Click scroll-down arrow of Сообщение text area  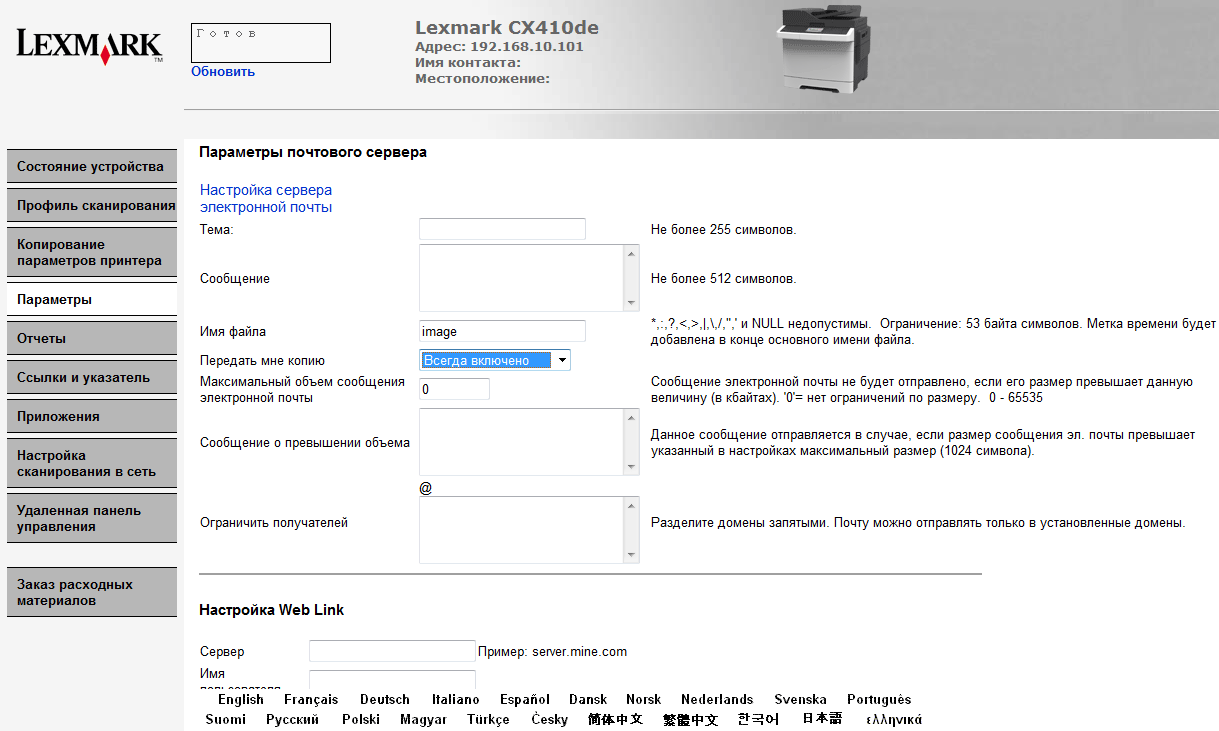coord(631,303)
